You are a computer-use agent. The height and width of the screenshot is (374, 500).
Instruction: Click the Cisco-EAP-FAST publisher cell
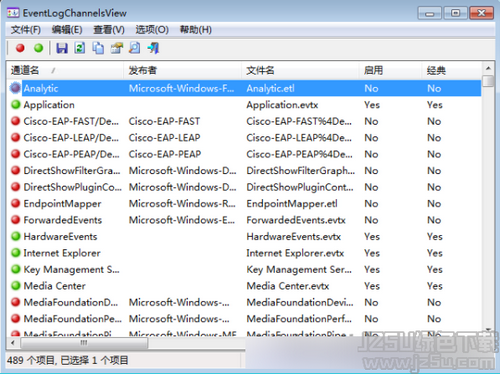[164, 121]
